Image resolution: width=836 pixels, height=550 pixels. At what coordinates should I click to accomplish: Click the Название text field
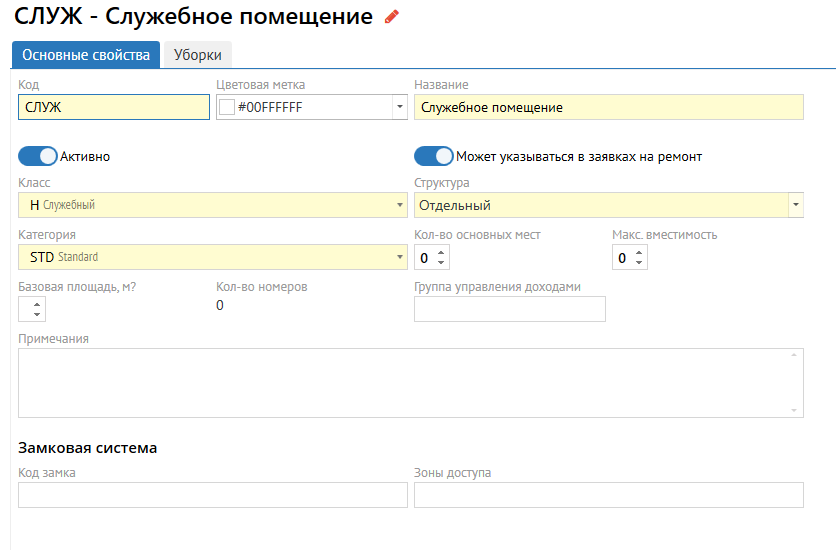608,107
